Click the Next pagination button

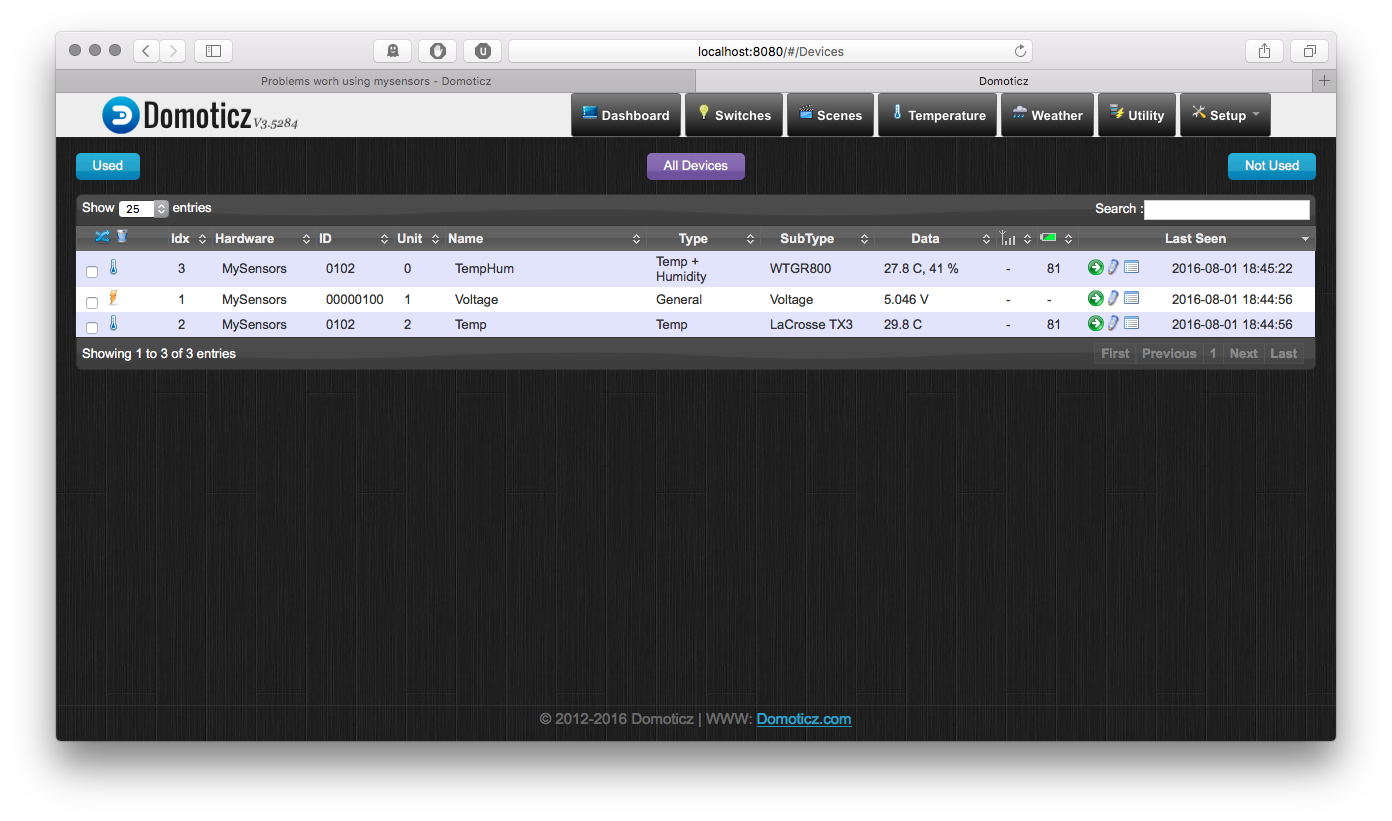[1243, 353]
